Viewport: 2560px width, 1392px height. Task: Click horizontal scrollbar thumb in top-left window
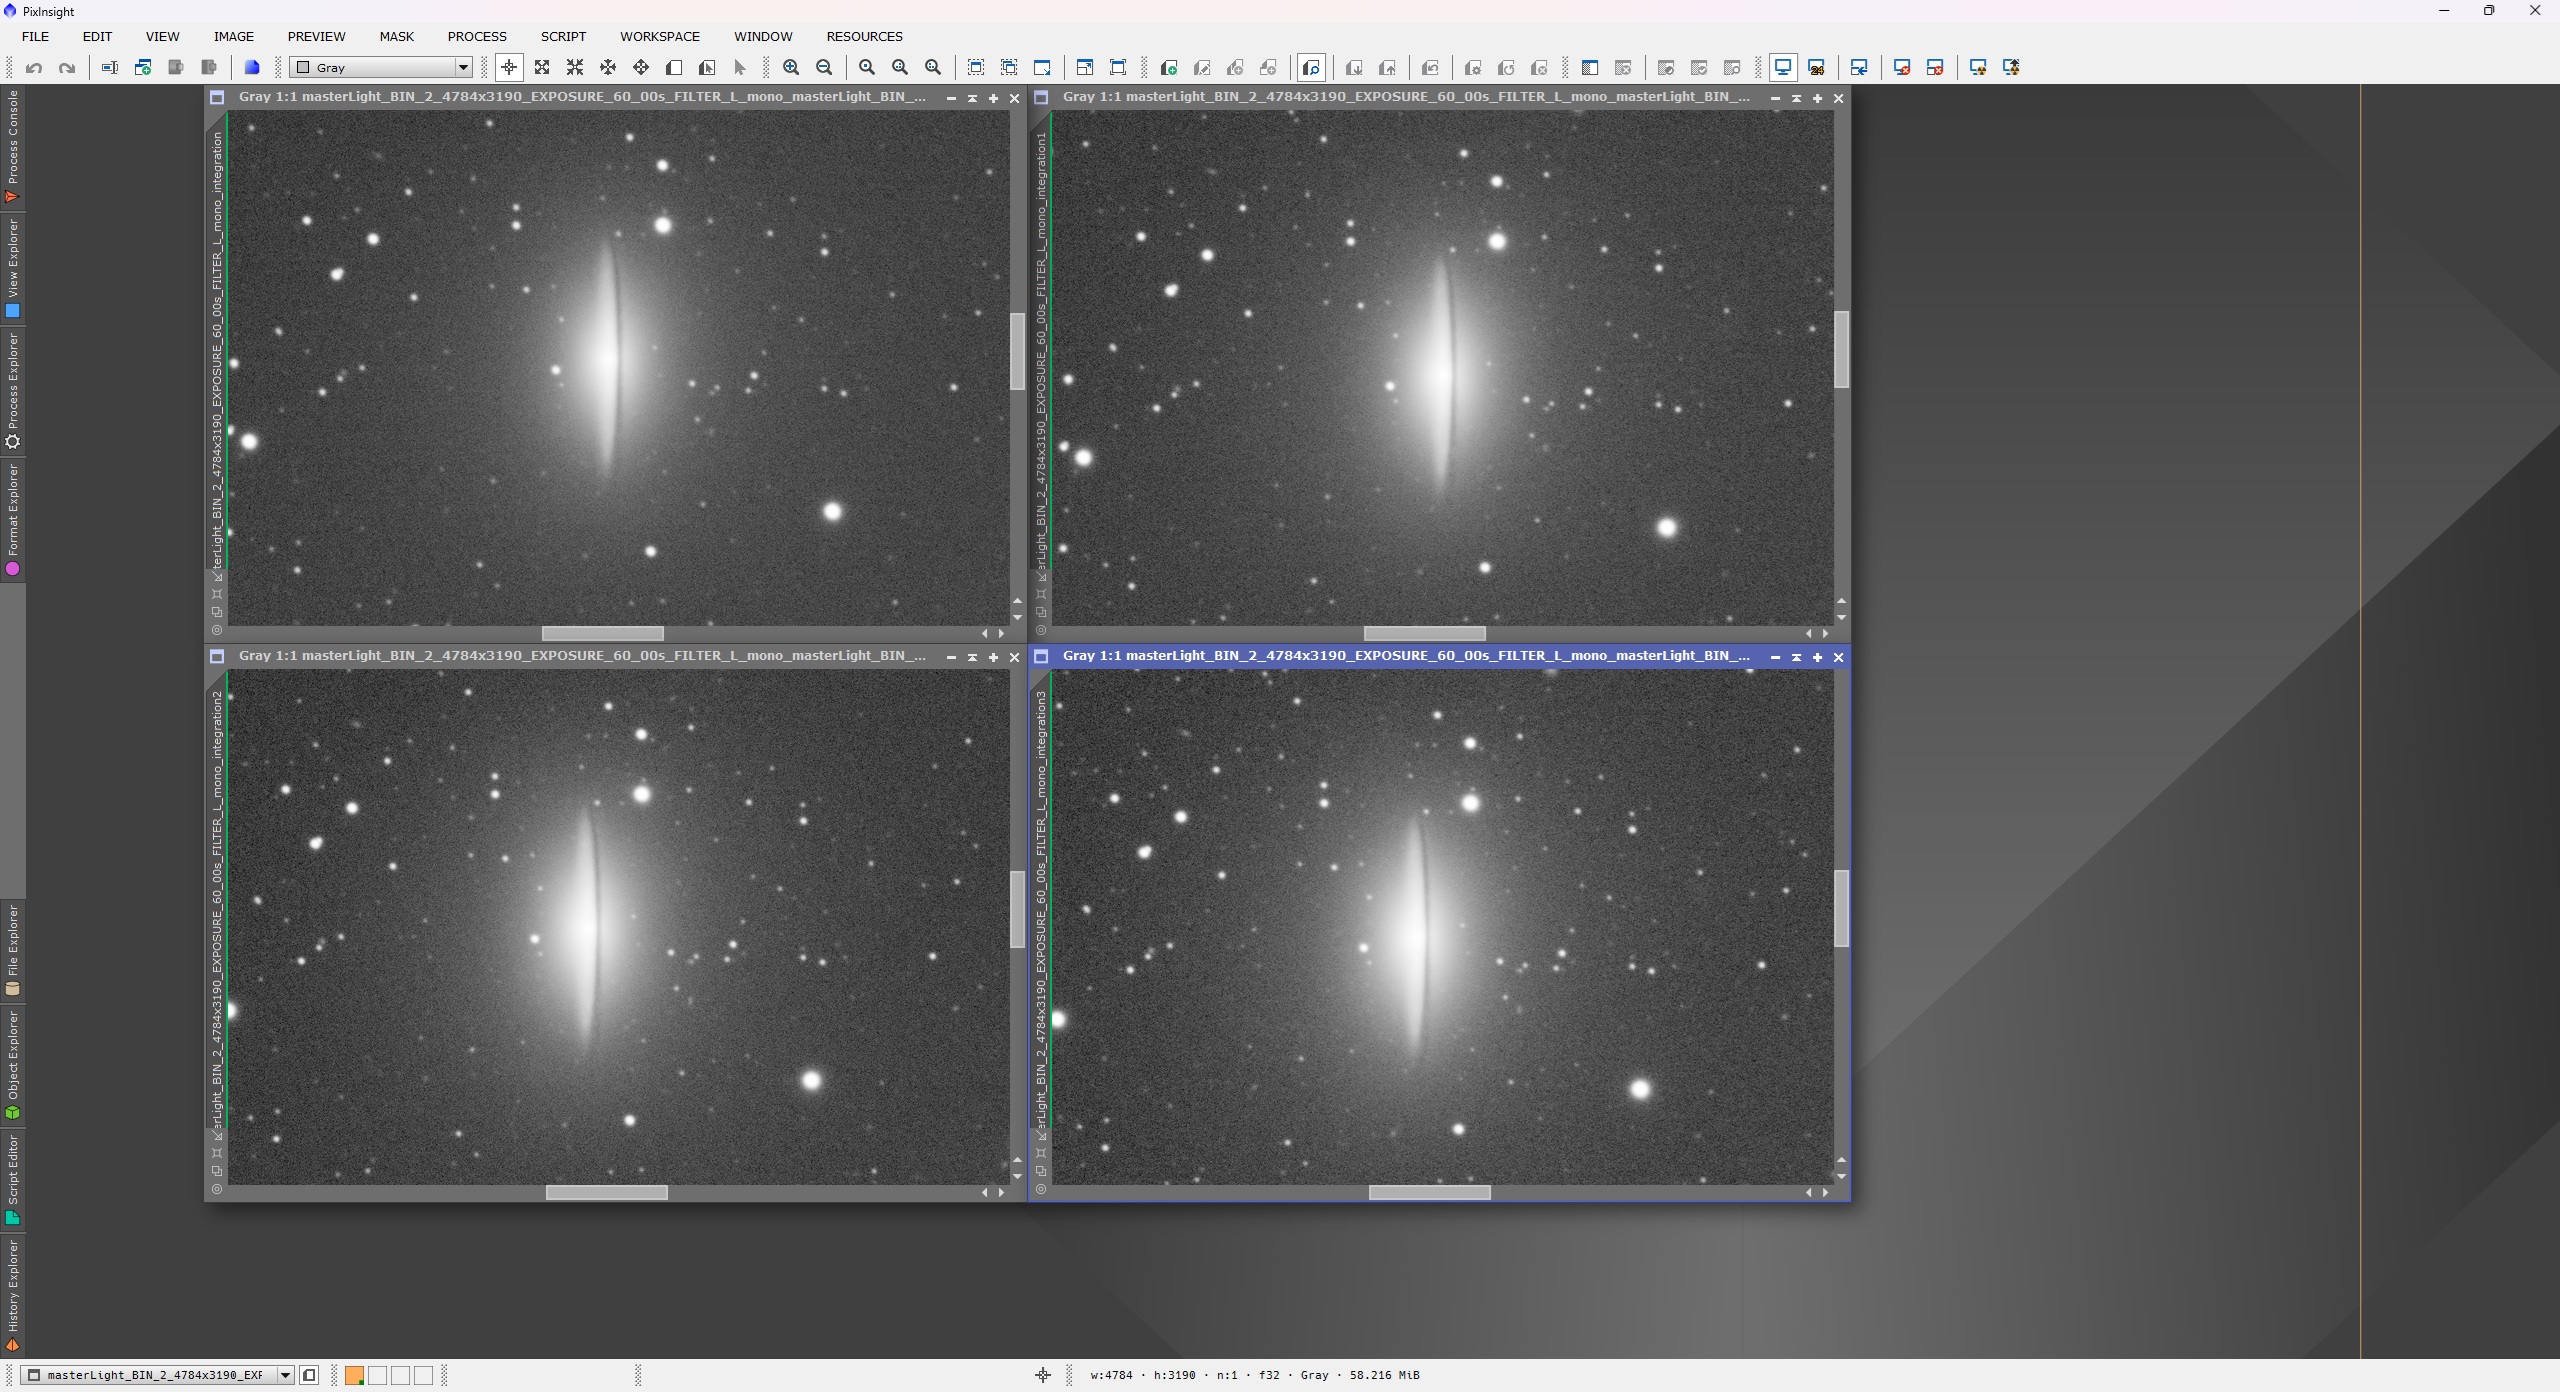point(602,633)
